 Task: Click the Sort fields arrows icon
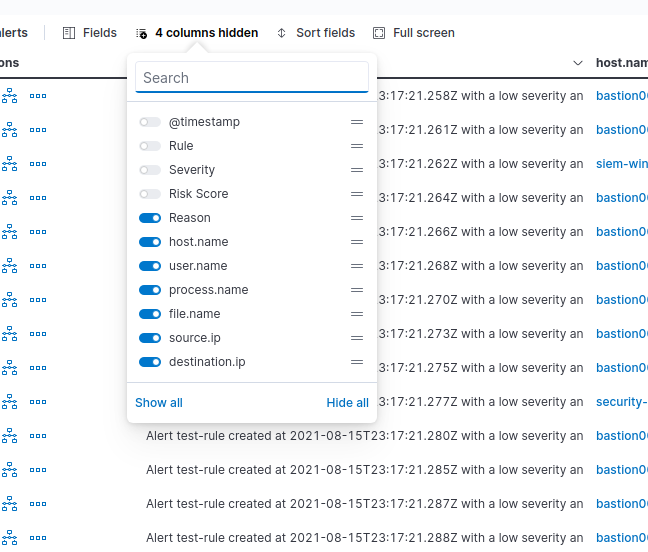(x=281, y=33)
